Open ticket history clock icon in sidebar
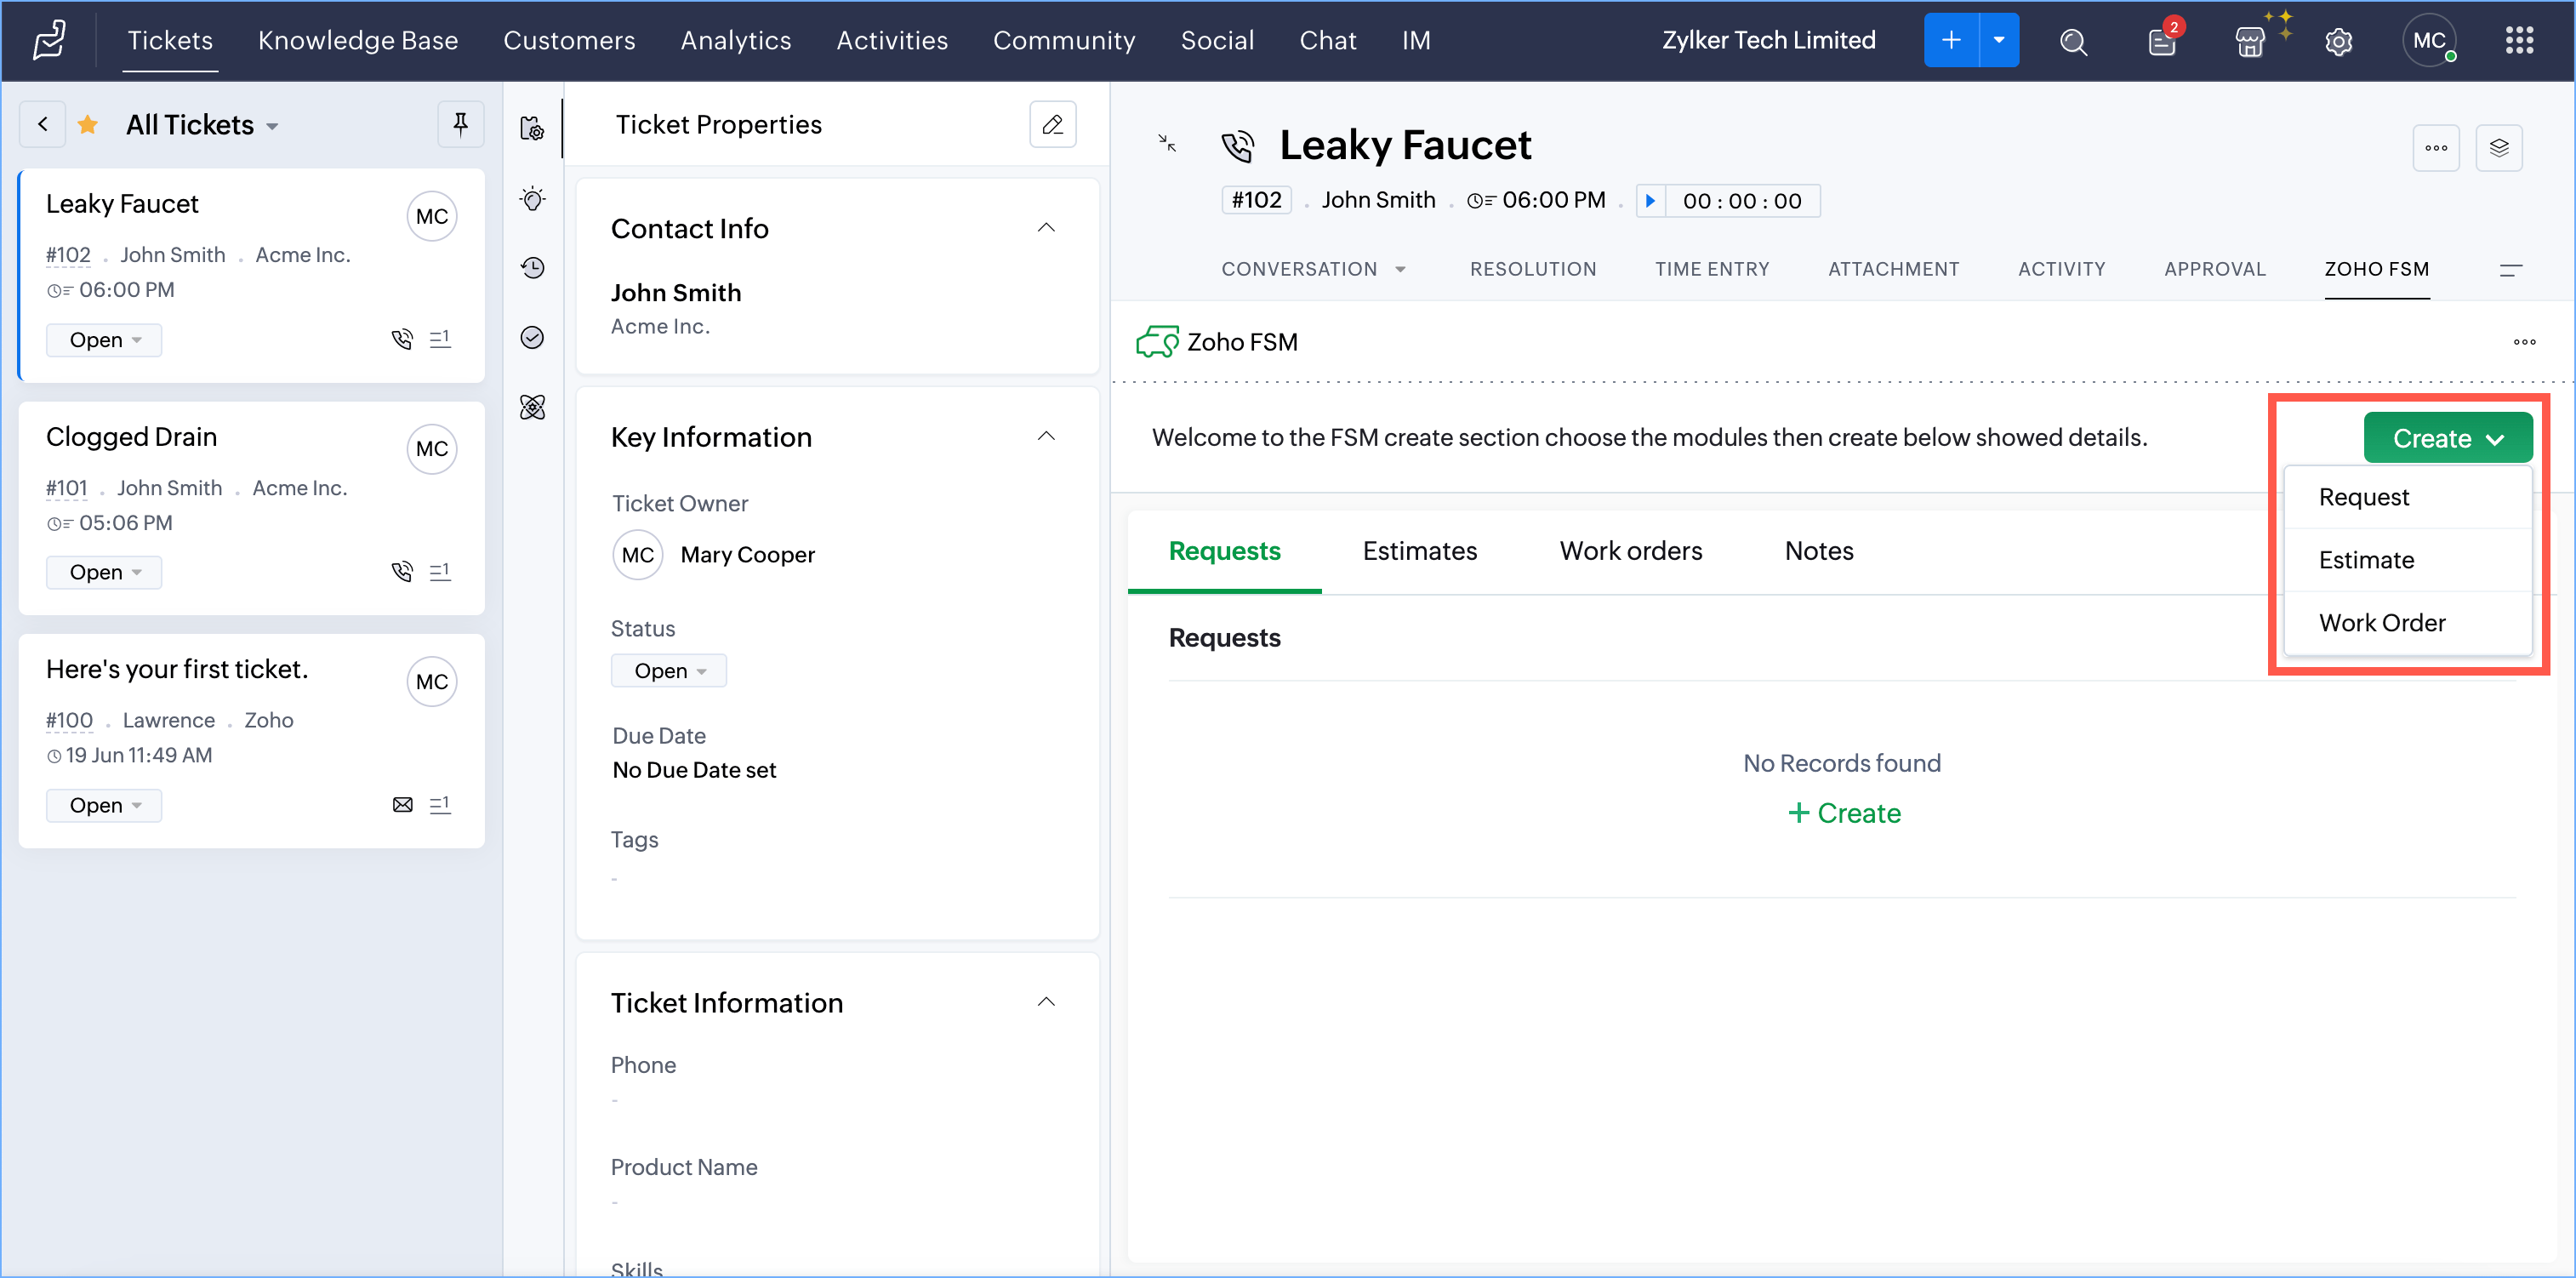This screenshot has width=2576, height=1278. pos(533,268)
